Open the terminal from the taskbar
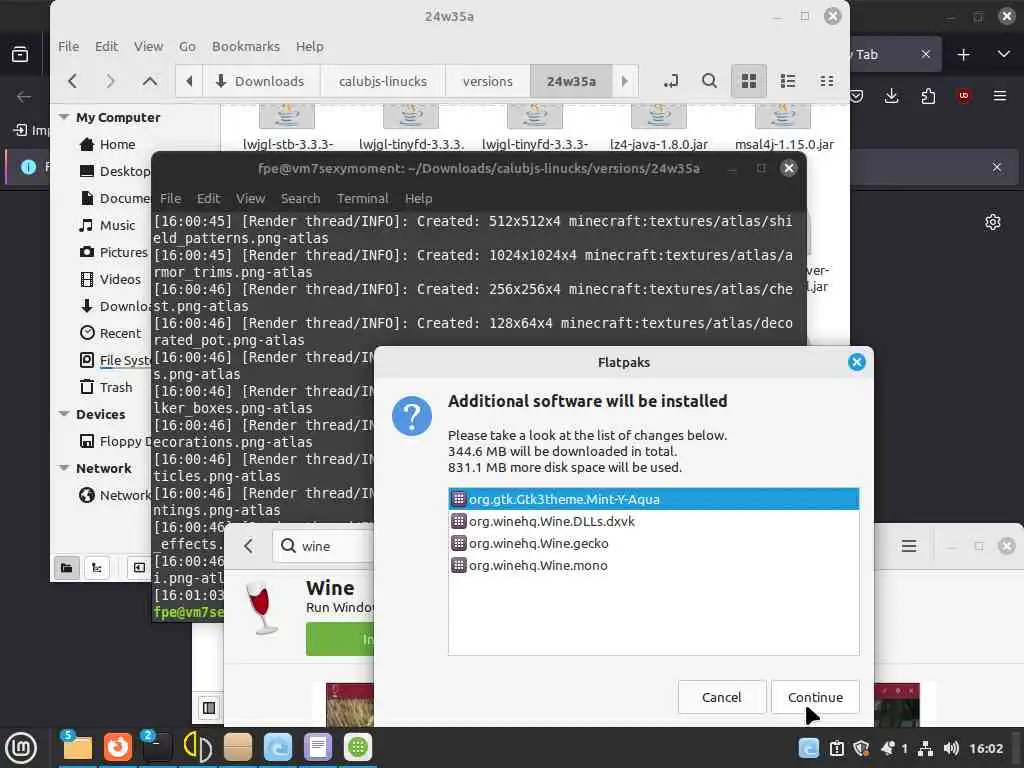 tap(157, 746)
